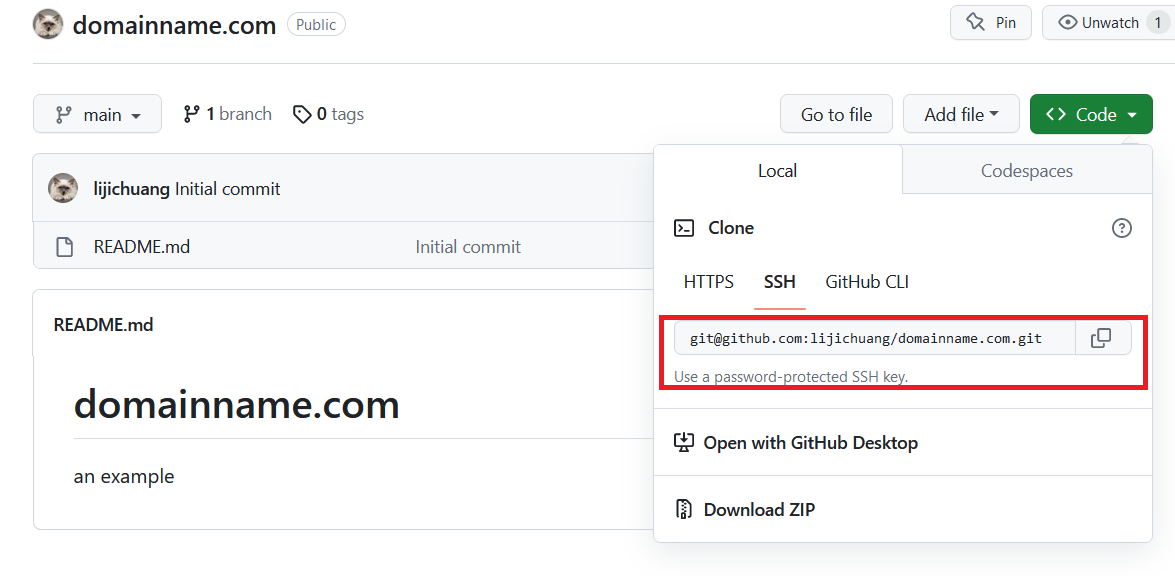The image size is (1175, 576).
Task: Click the branch icon beside 1 branch
Action: click(191, 115)
